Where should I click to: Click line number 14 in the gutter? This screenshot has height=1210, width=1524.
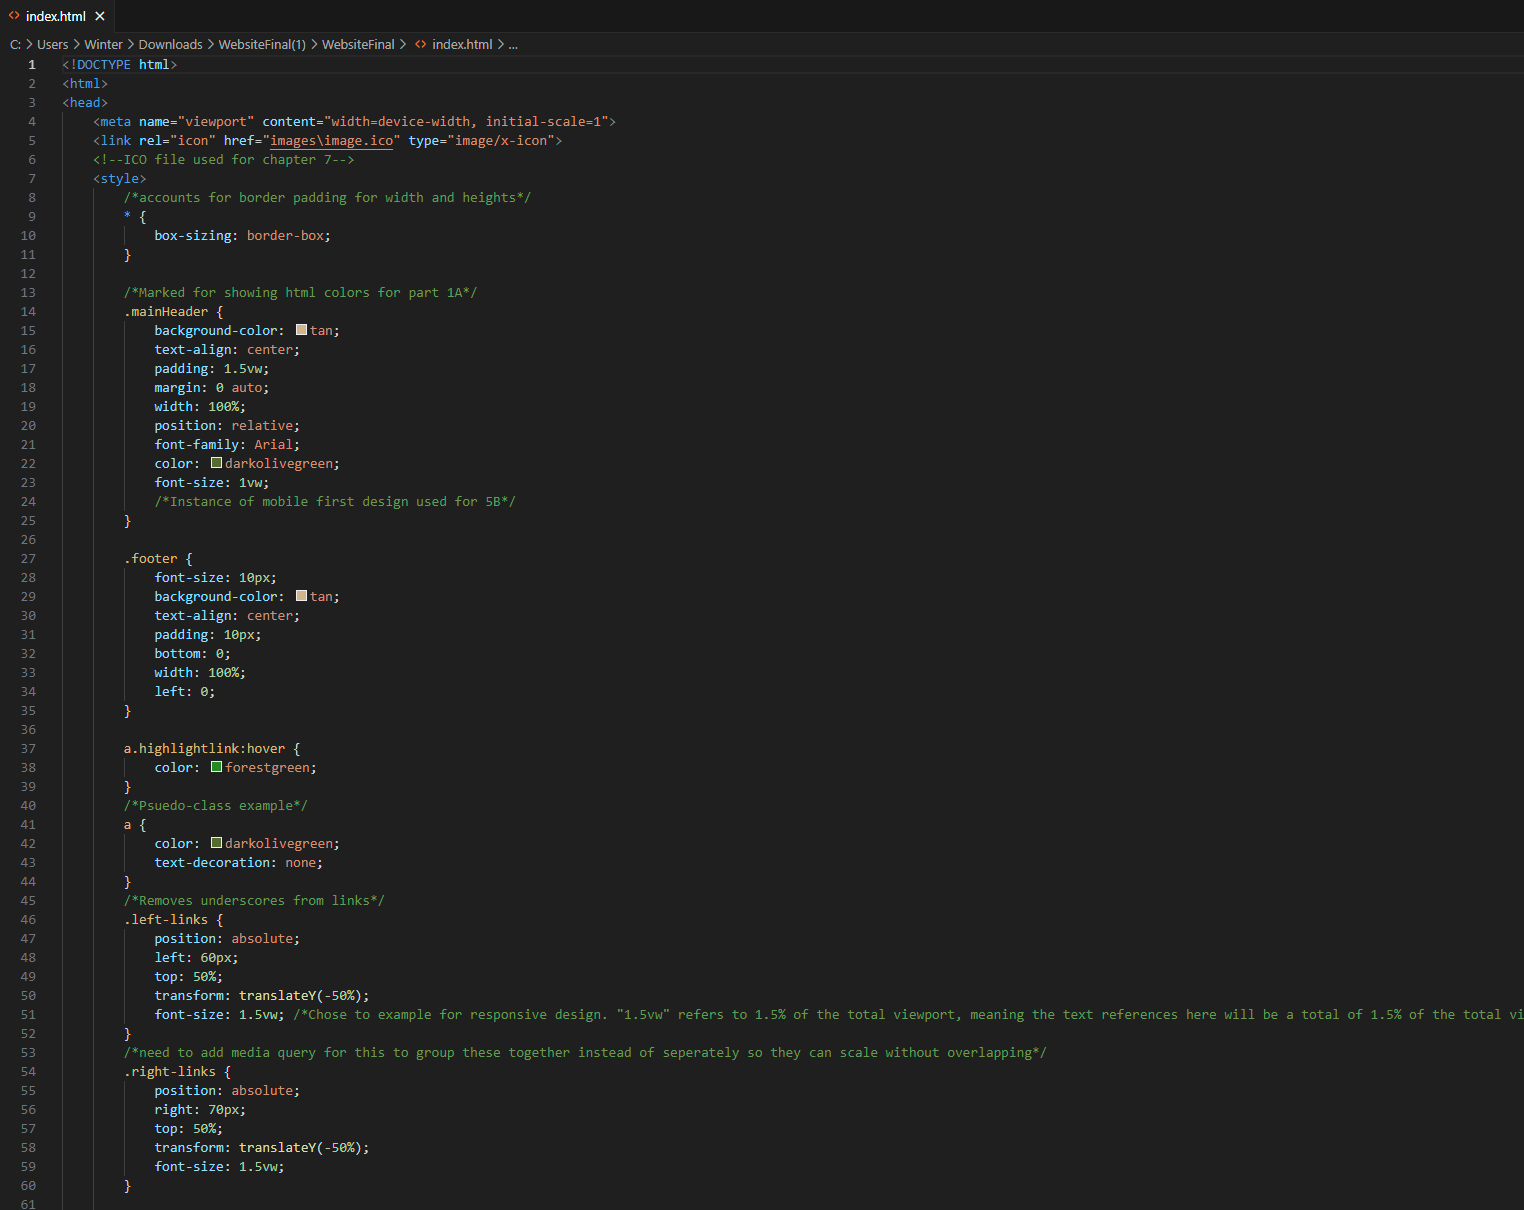click(x=28, y=312)
